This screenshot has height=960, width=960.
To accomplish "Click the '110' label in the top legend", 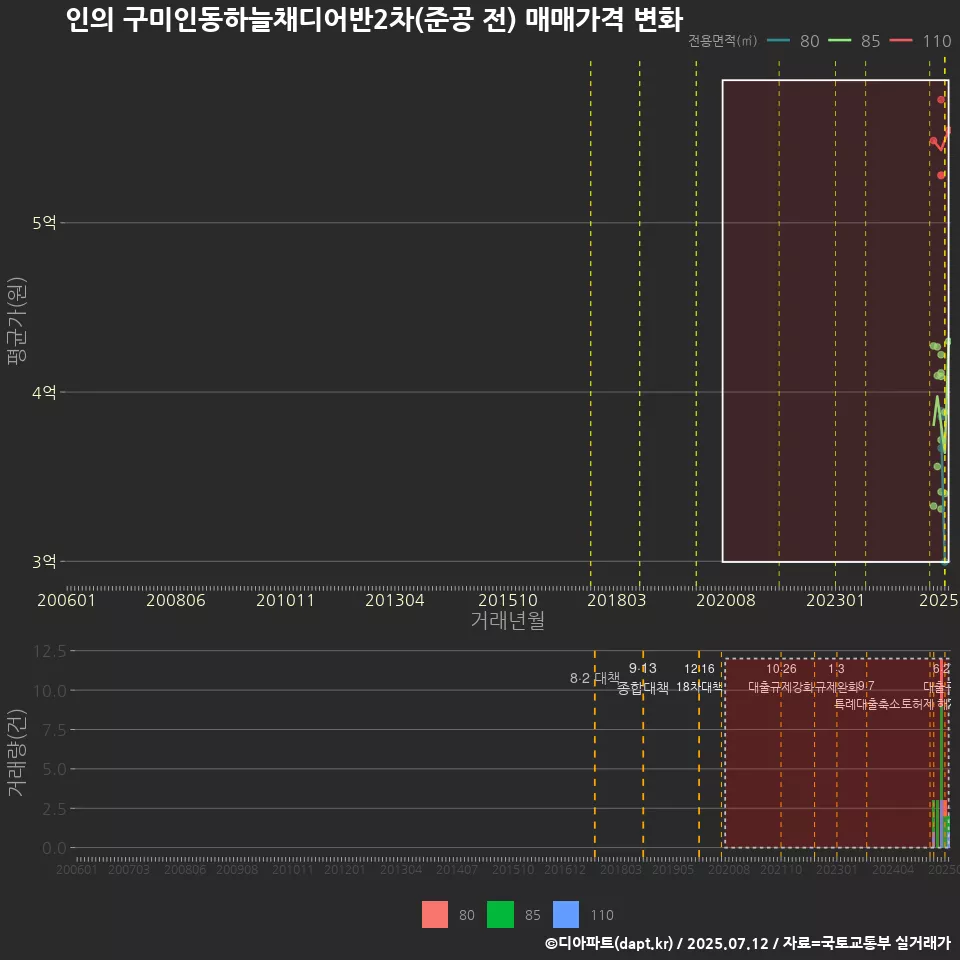I will (x=937, y=41).
